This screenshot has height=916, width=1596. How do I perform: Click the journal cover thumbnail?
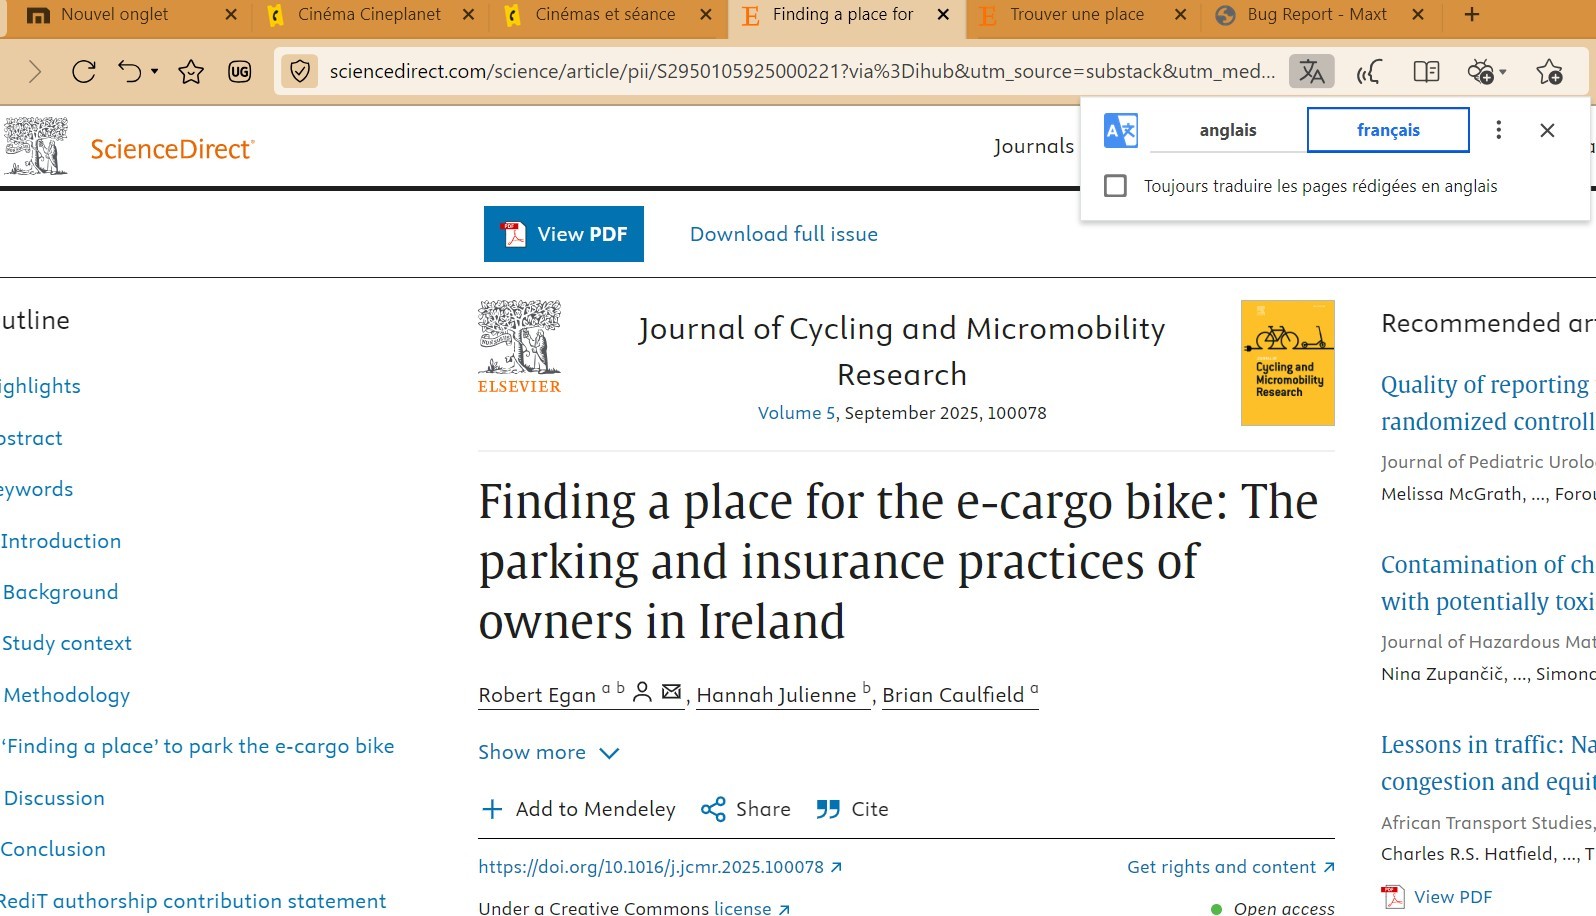pos(1287,363)
